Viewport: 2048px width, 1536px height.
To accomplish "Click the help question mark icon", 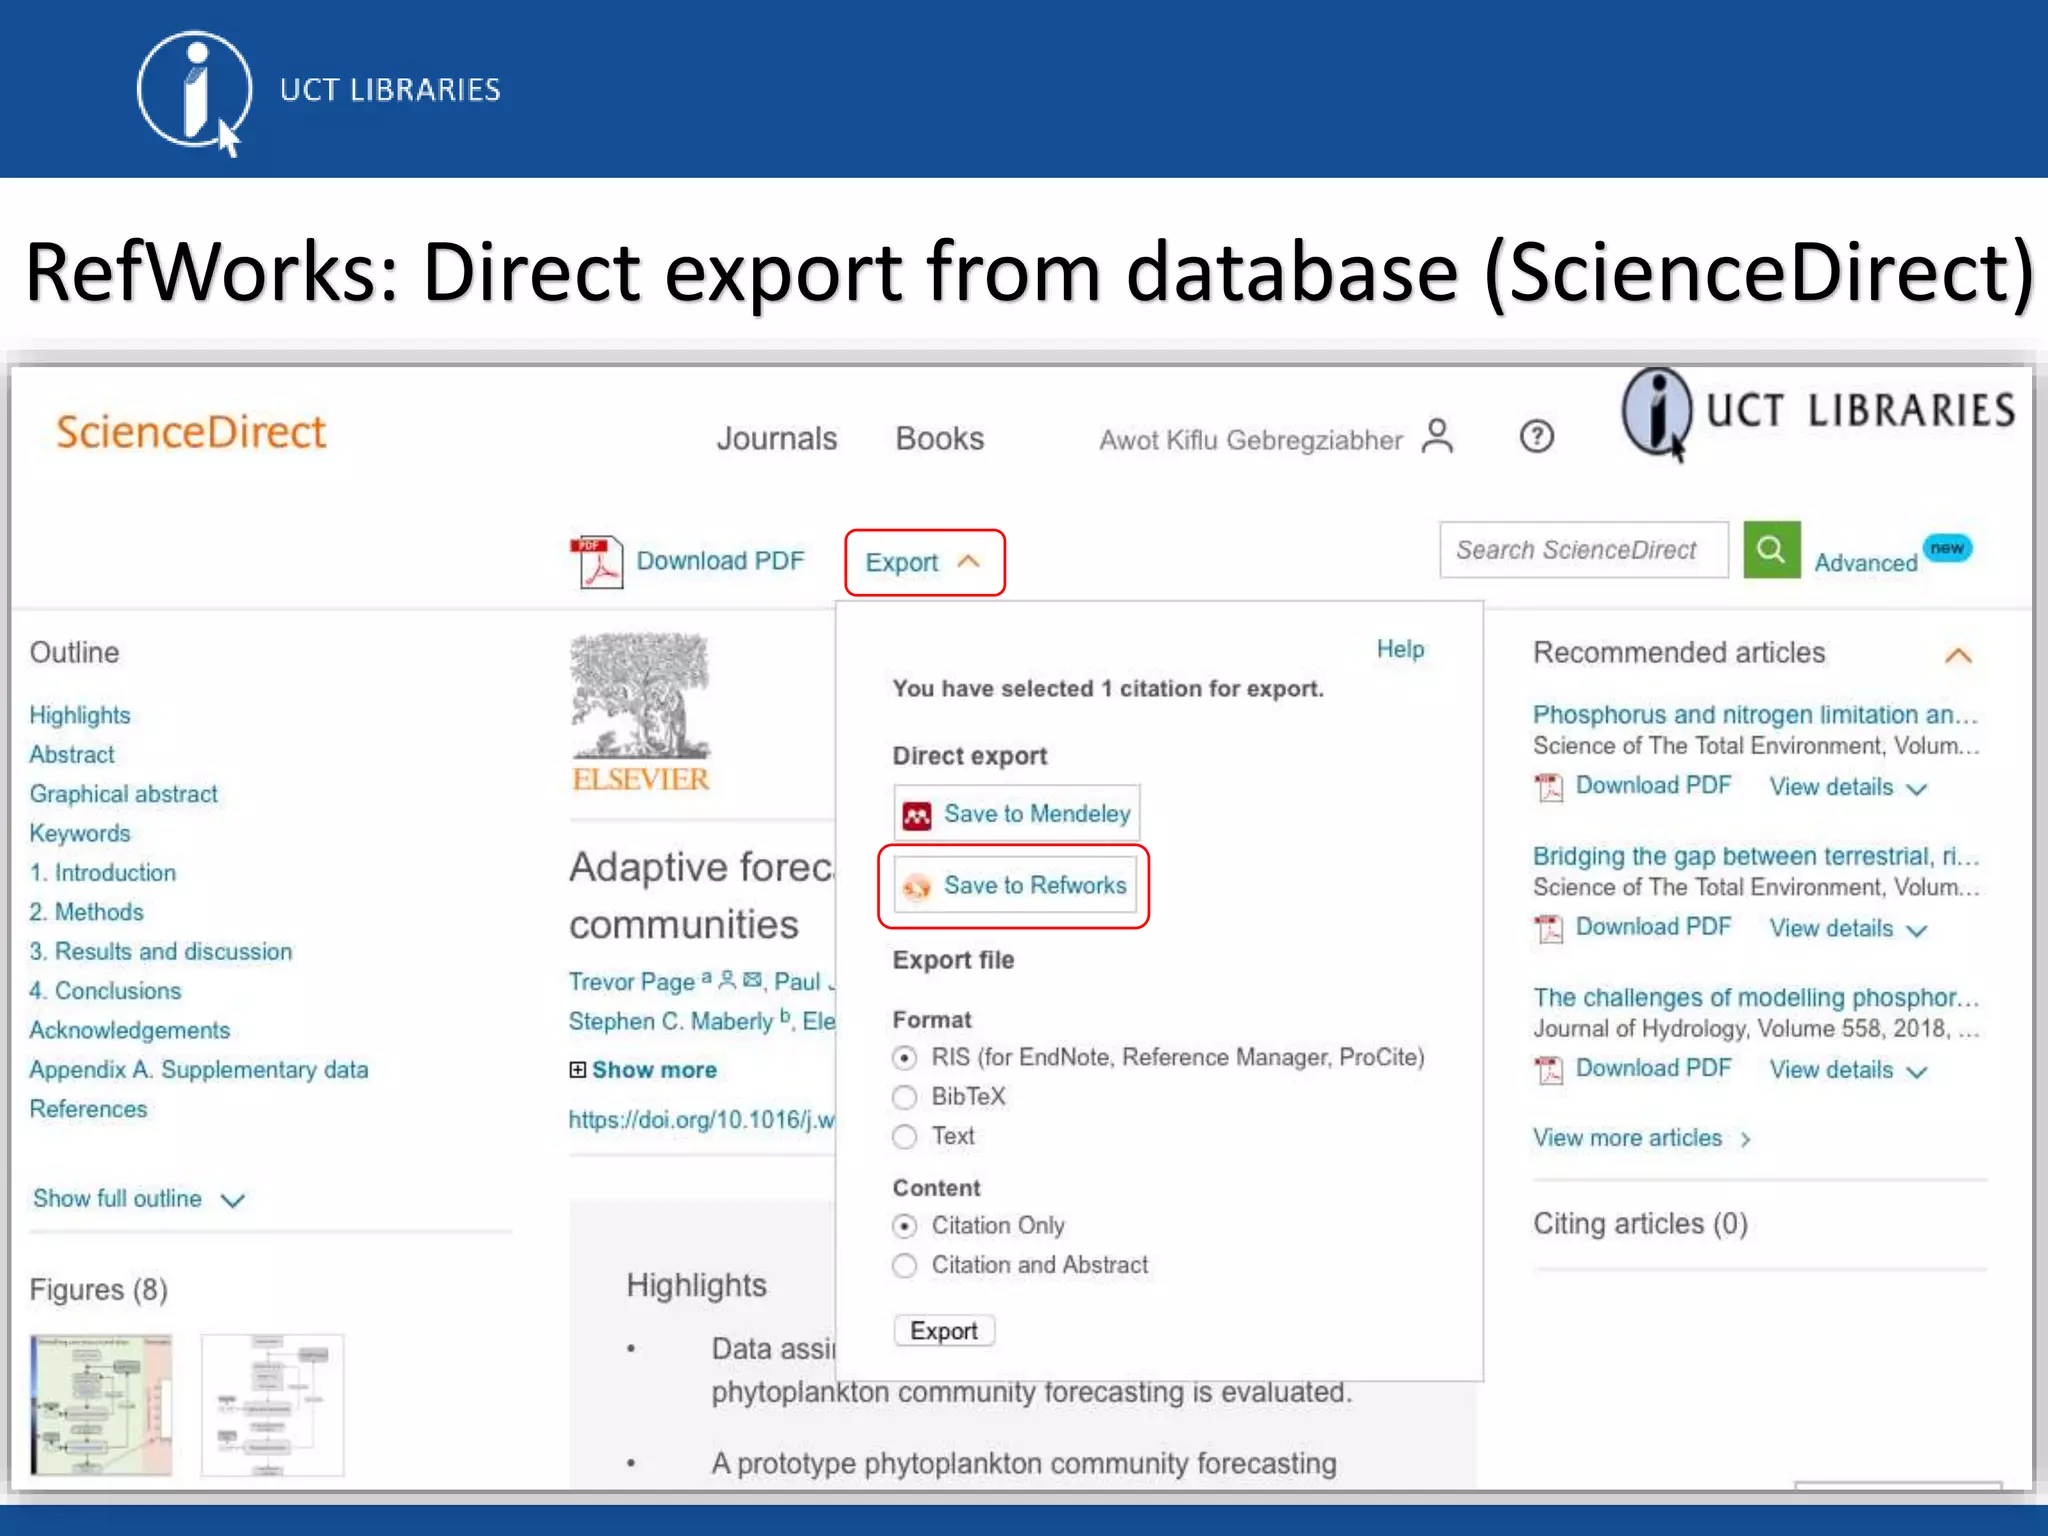I will coord(1536,437).
